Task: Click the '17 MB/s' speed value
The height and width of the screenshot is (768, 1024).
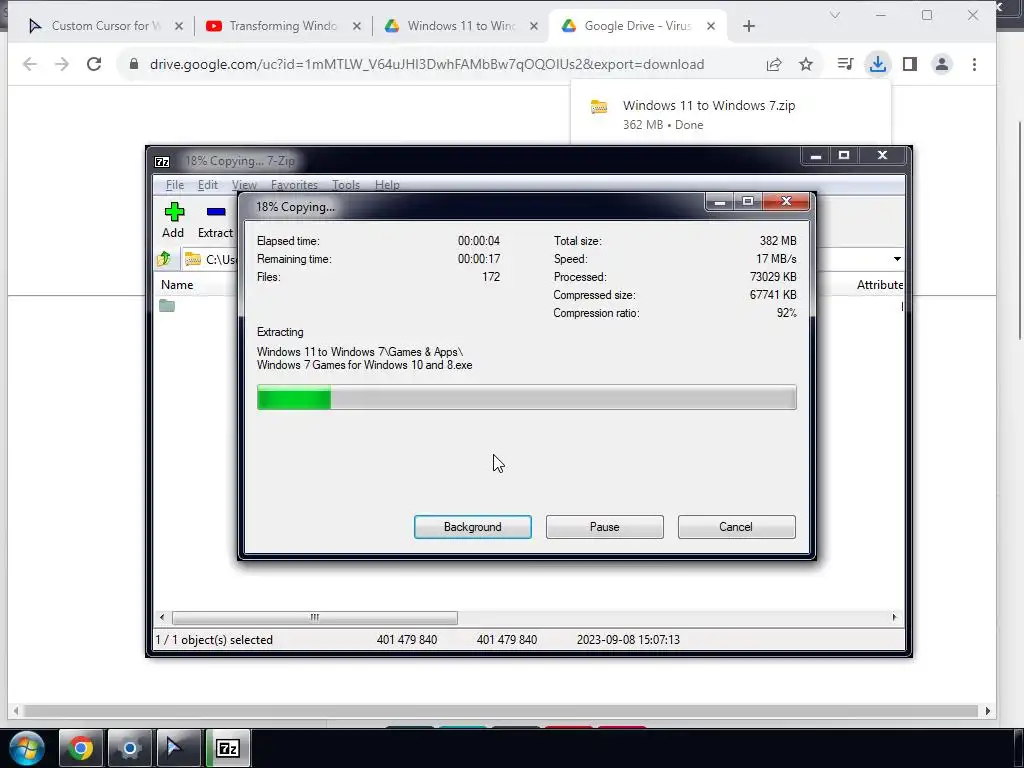Action: (776, 259)
